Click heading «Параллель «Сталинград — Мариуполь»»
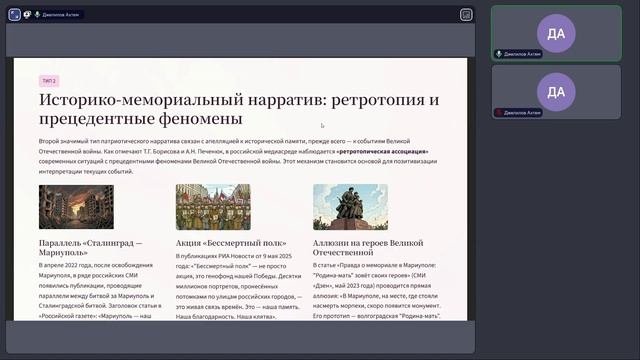The width and height of the screenshot is (640, 360). 91,248
